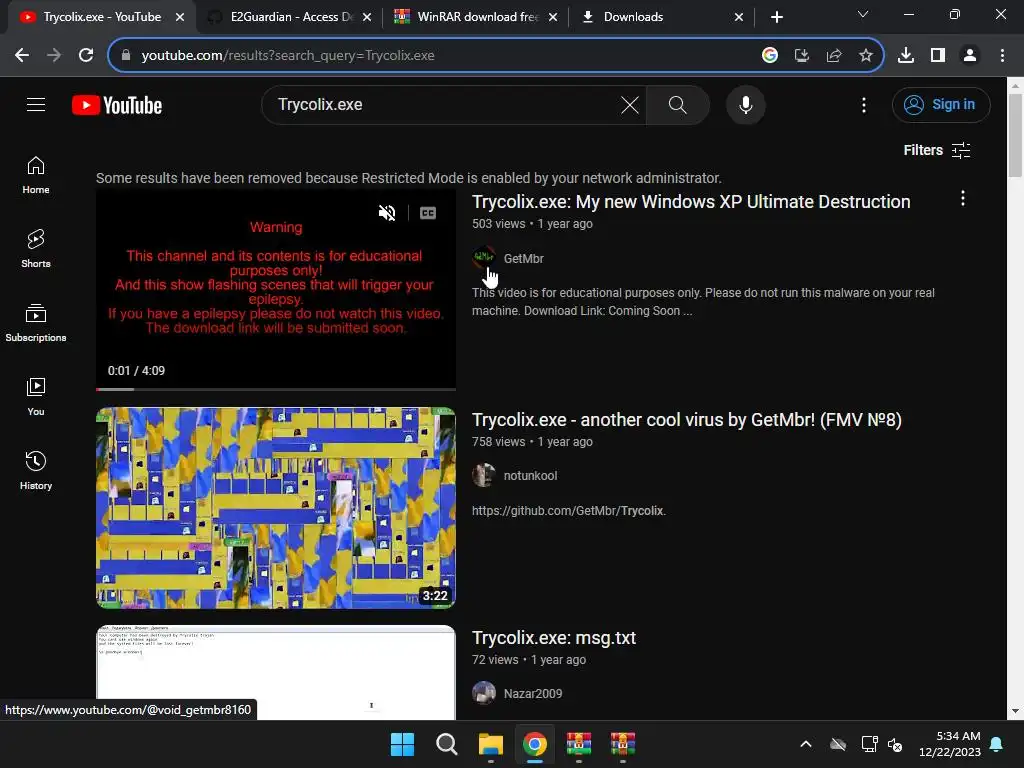This screenshot has width=1024, height=768.
Task: Start voice search with the microphone icon
Action: tap(745, 104)
